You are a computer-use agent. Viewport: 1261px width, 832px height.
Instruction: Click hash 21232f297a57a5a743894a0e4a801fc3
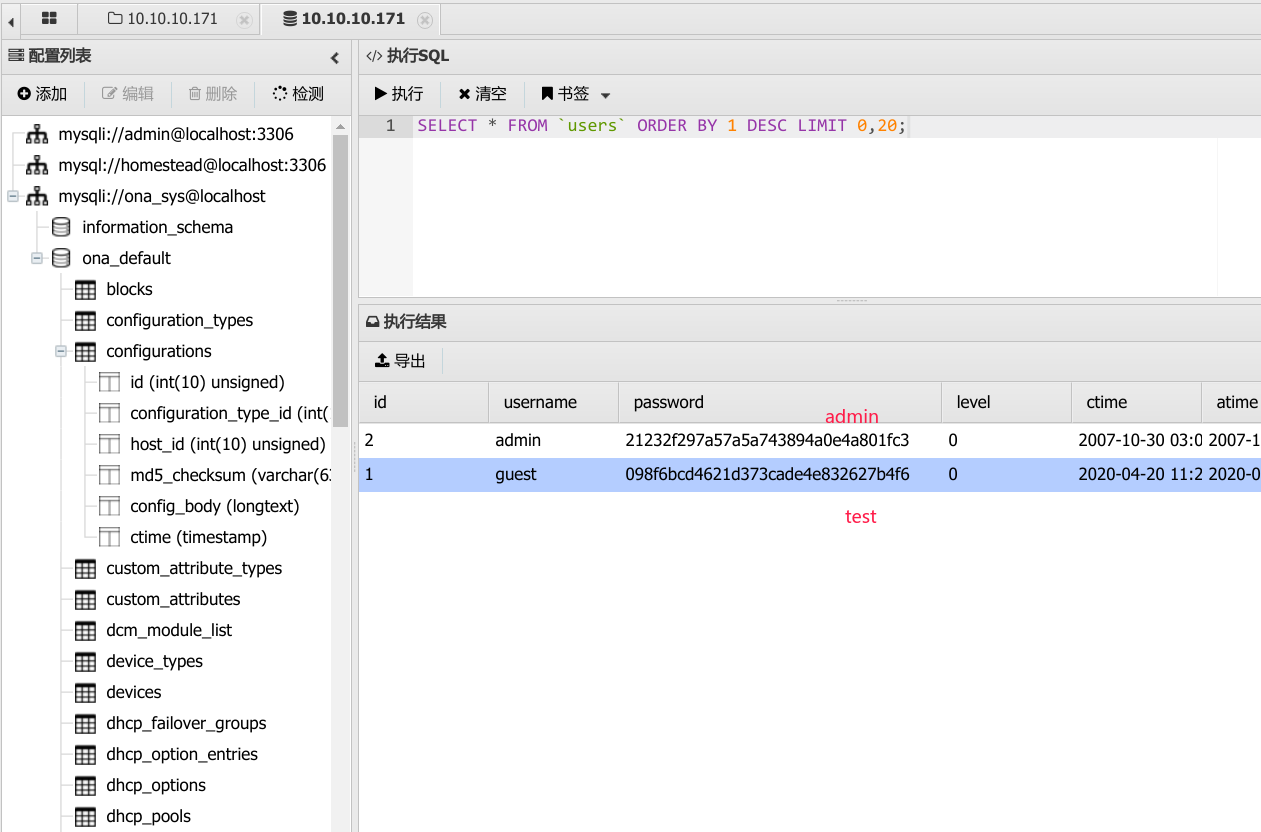(x=767, y=440)
